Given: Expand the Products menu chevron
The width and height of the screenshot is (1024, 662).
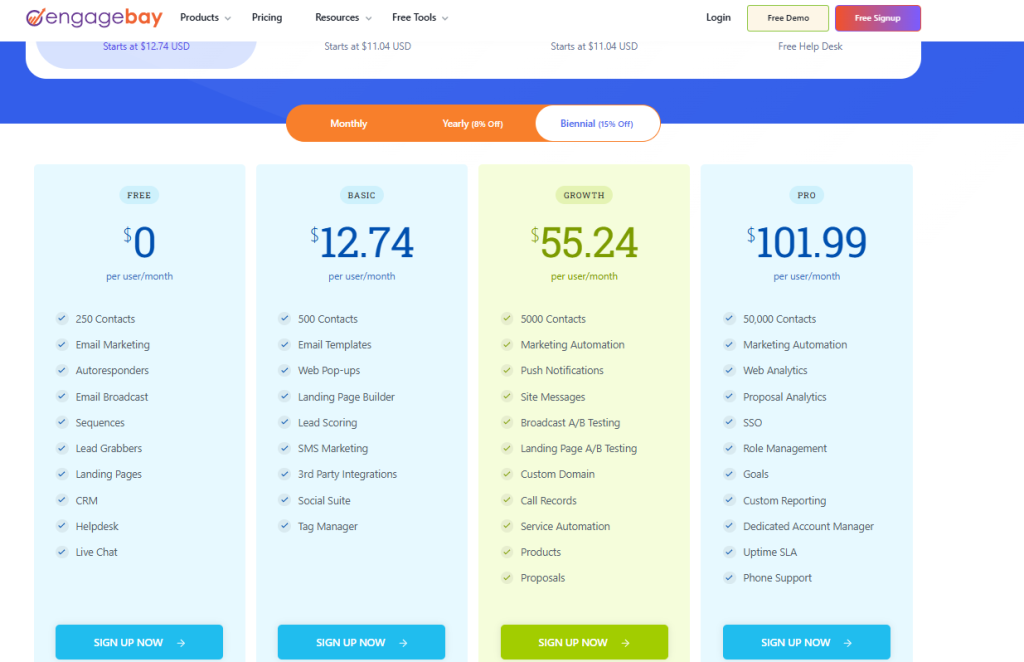Looking at the screenshot, I should tap(228, 18).
